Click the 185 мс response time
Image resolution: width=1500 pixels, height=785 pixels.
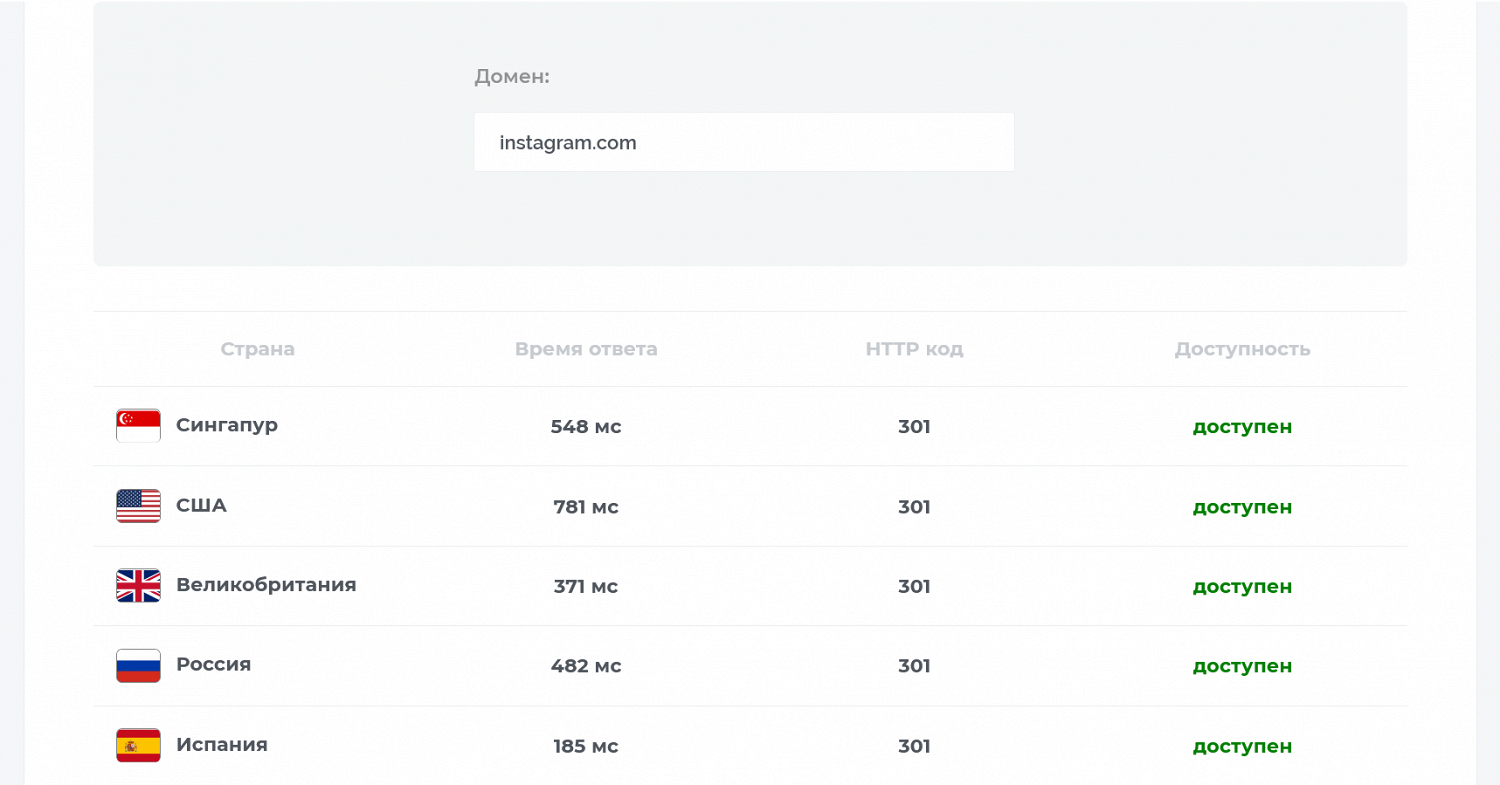(586, 746)
